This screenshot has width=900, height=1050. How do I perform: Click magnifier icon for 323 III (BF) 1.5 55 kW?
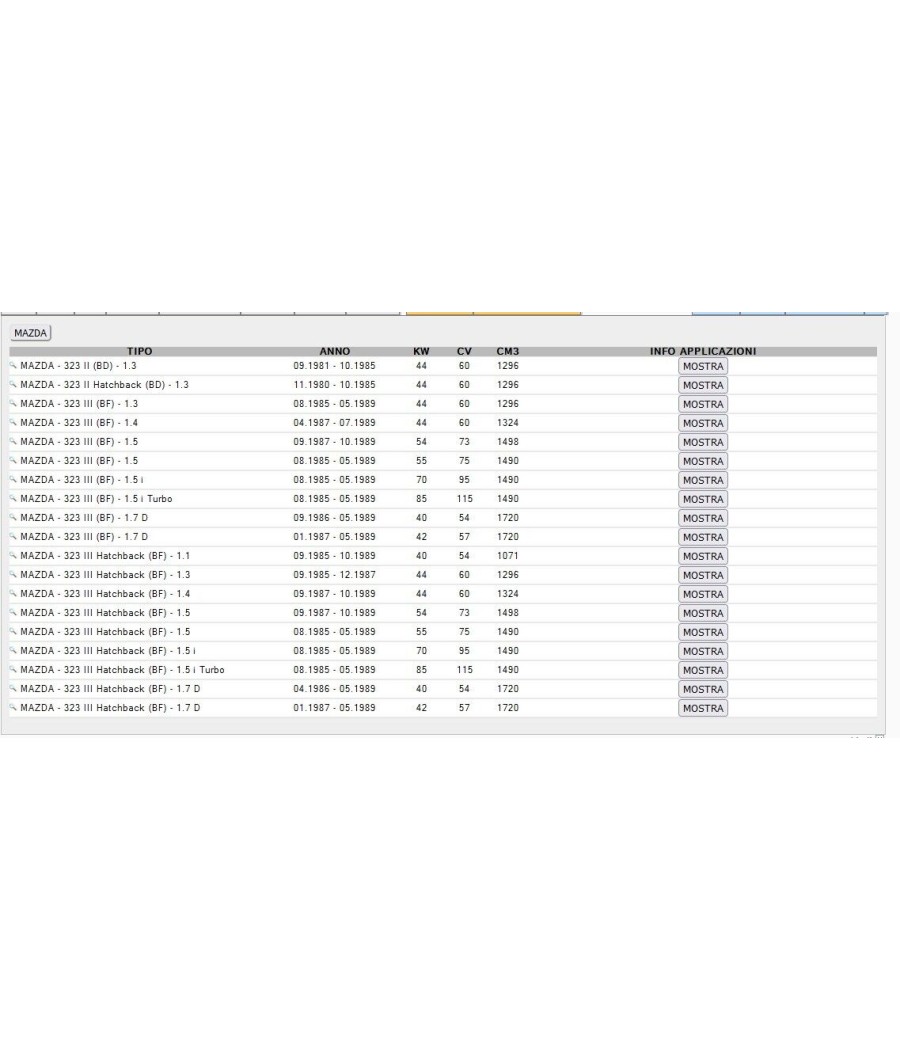[13, 461]
